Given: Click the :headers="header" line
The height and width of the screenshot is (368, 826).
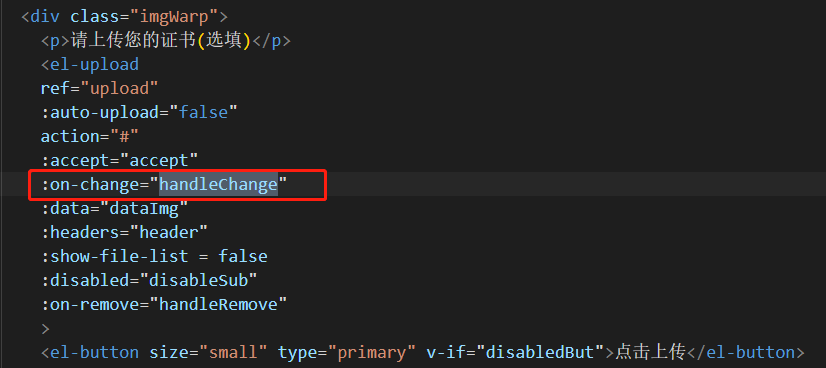Looking at the screenshot, I should (124, 233).
